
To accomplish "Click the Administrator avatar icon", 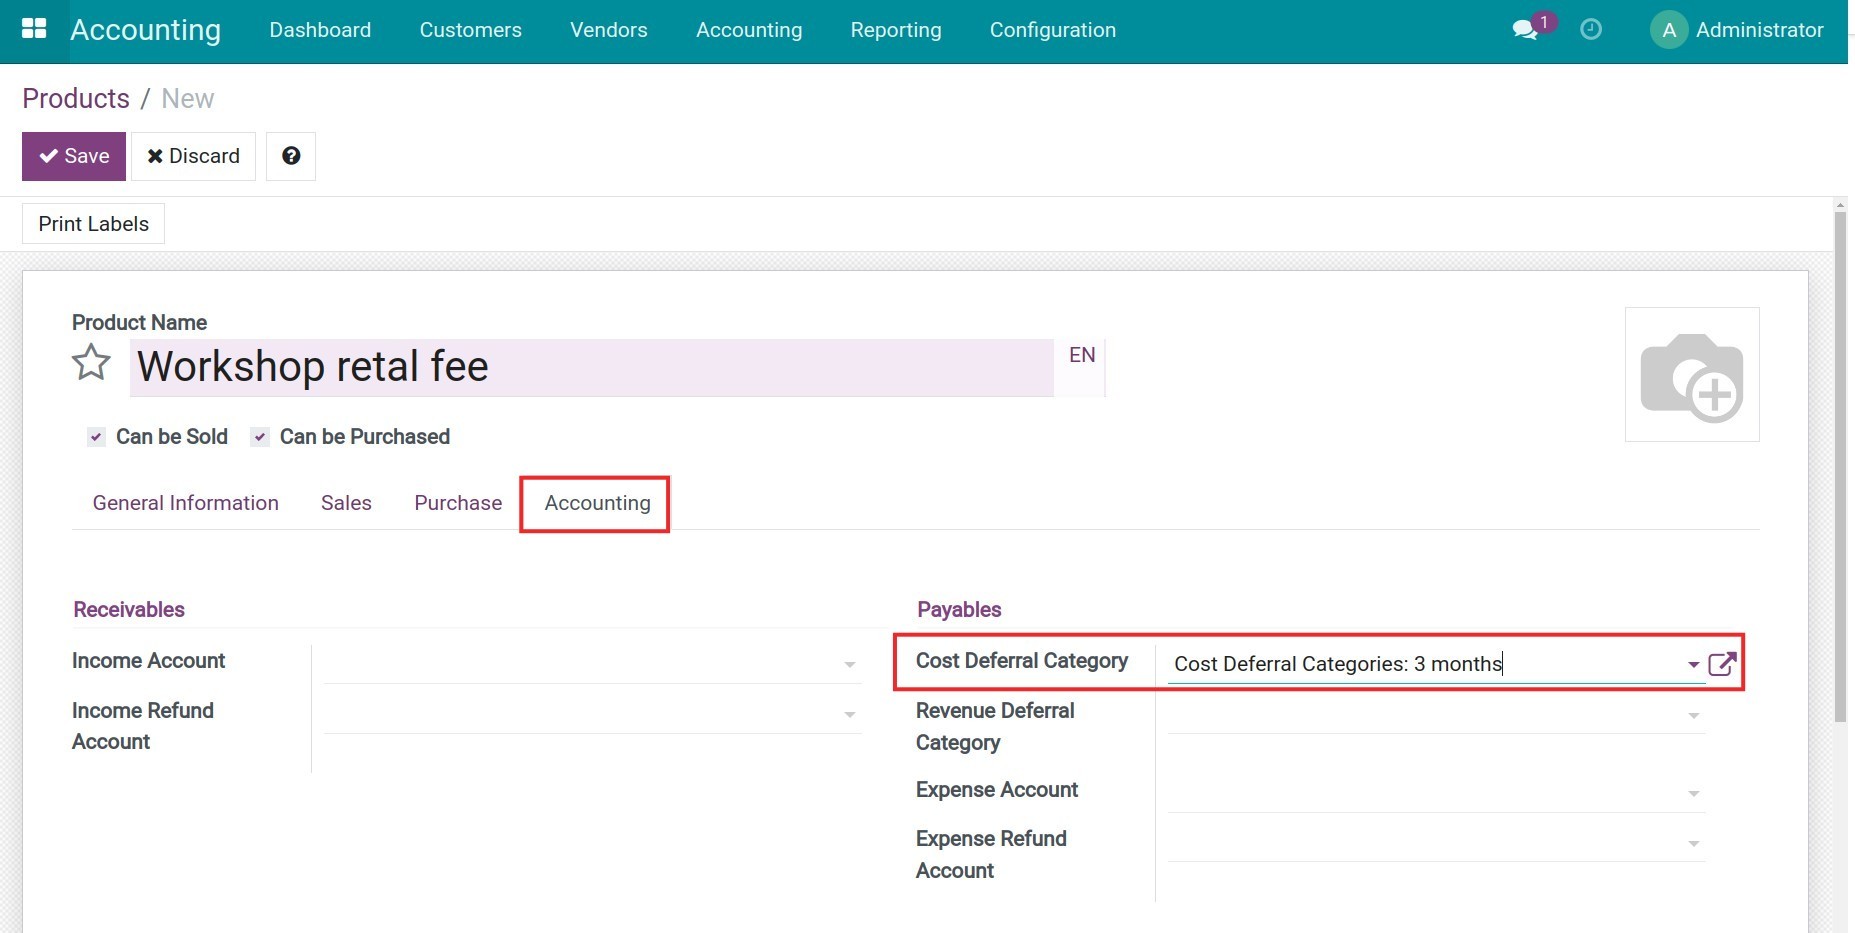I will 1668,30.
